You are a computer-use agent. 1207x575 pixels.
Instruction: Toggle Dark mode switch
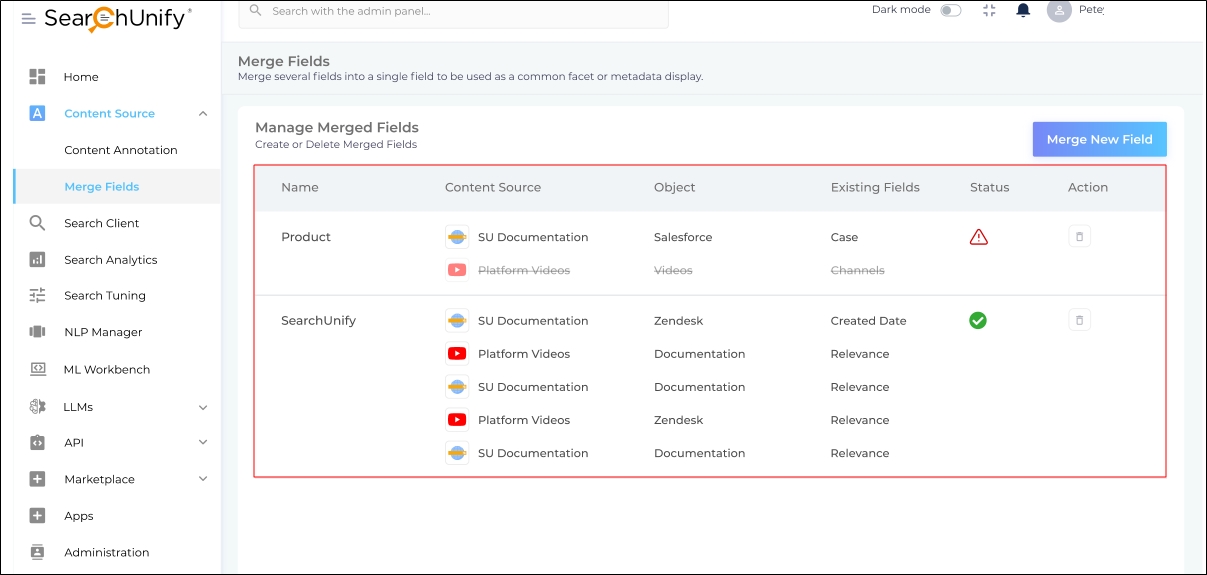(x=950, y=10)
